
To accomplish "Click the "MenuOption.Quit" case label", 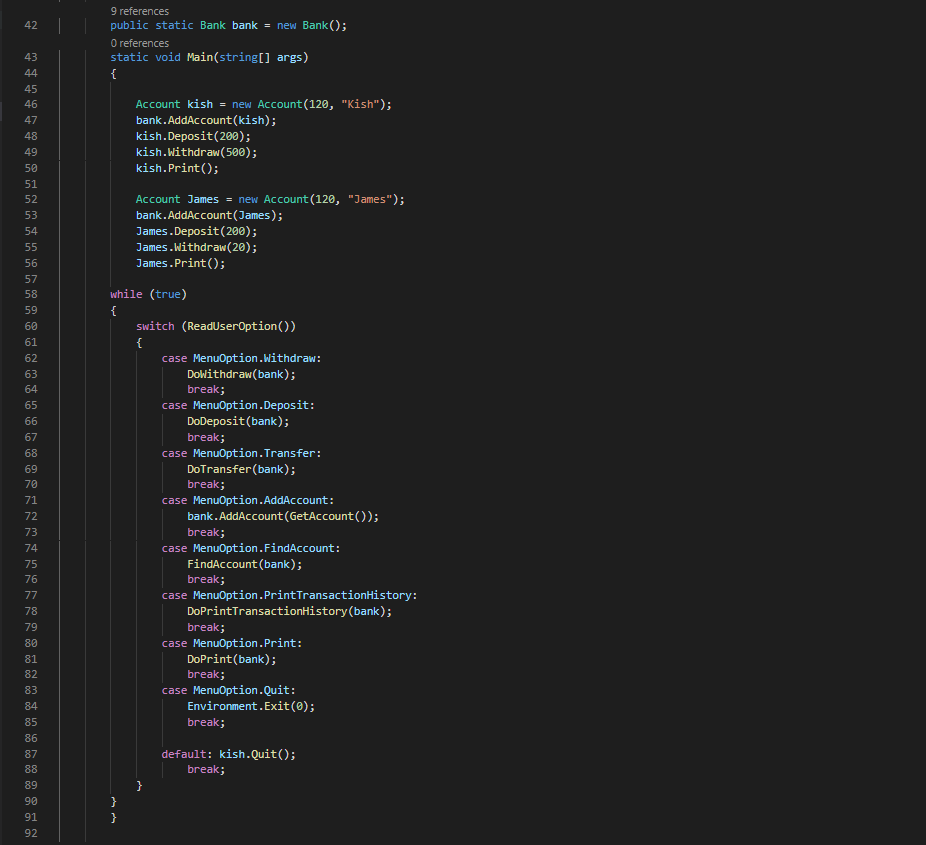I will point(238,690).
